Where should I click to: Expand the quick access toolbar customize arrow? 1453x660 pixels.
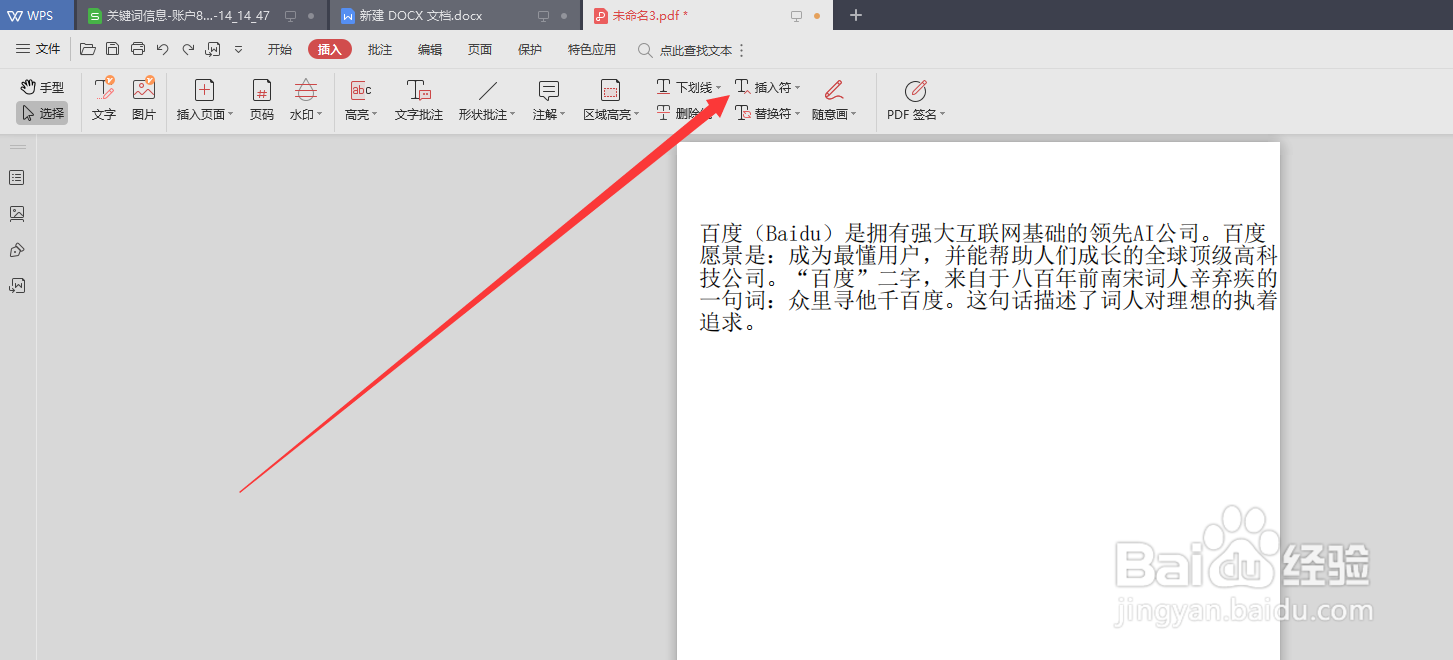[x=238, y=49]
